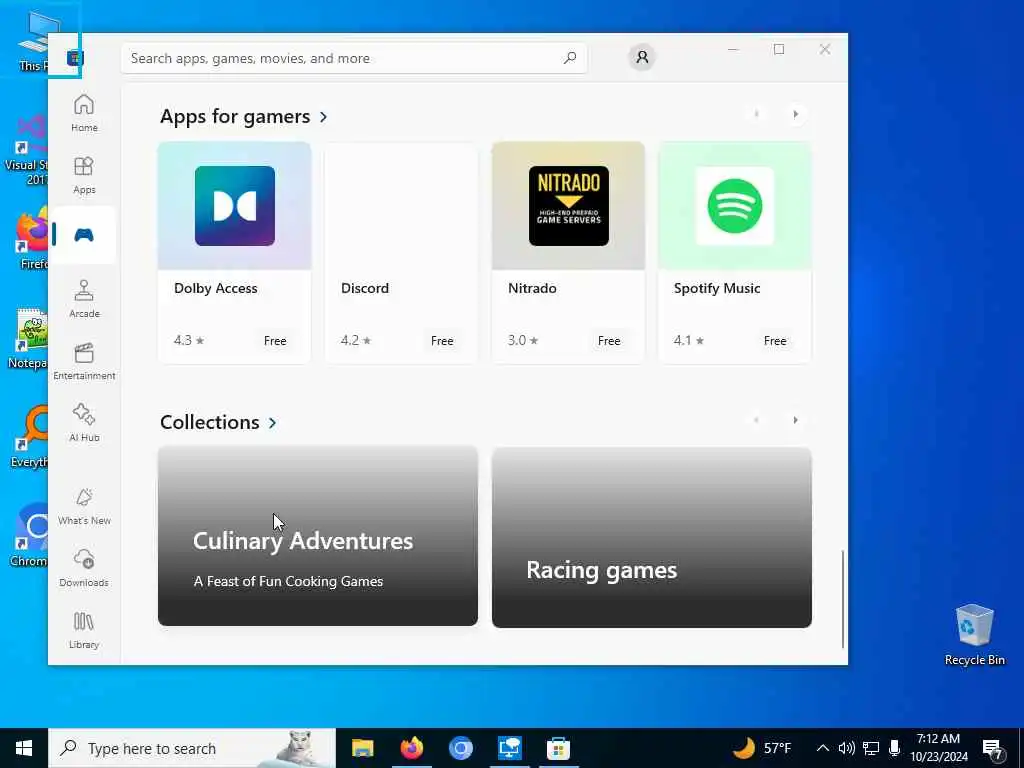1024x768 pixels.
Task: Select the Recycle Bin desktop icon
Action: coord(974,634)
